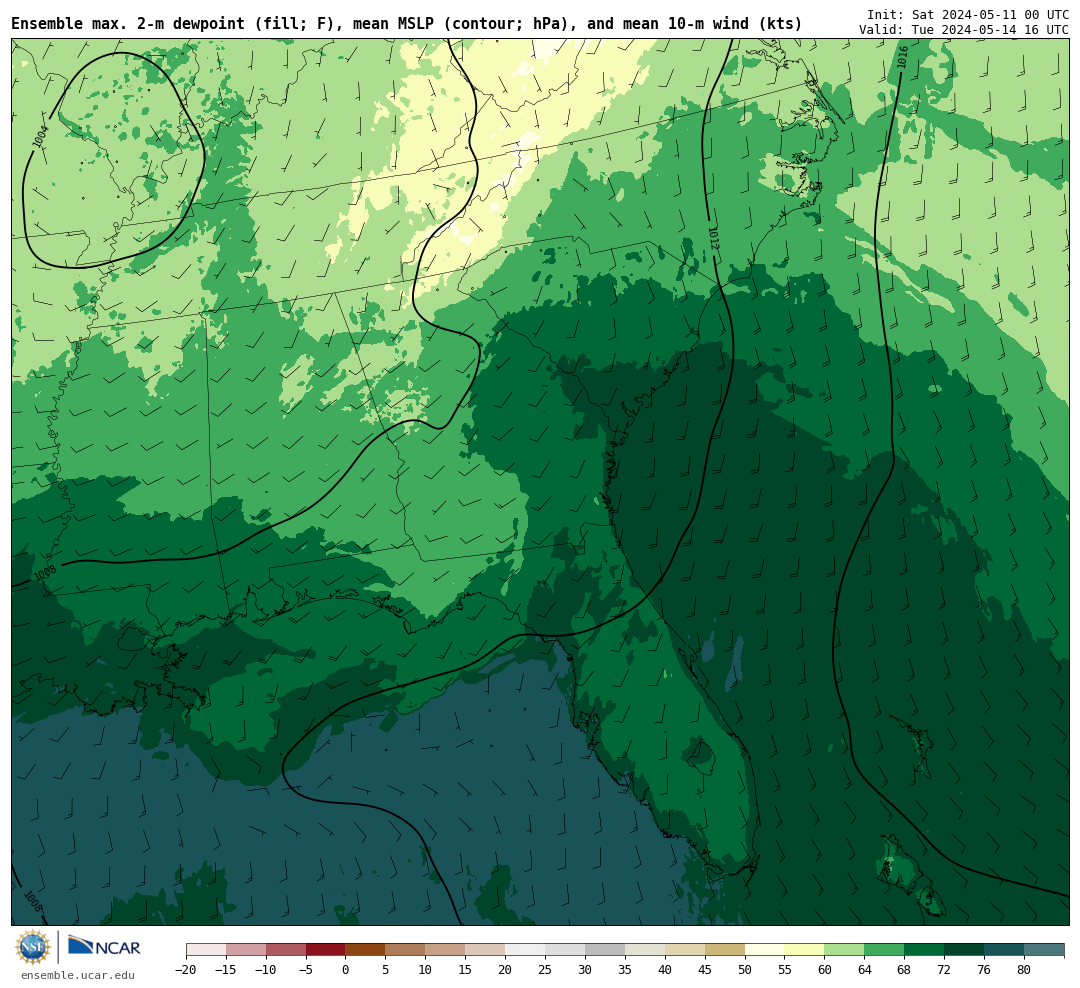
Task: Click the 60 colorbar tick label
Action: pos(825,970)
